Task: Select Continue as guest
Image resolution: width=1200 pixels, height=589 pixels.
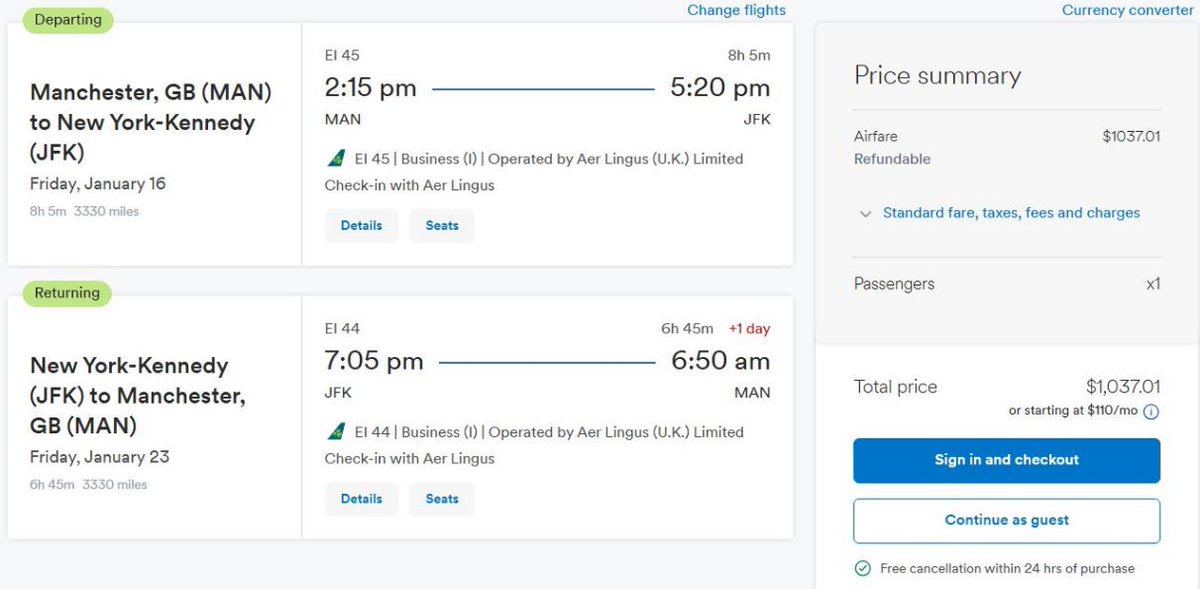Action: pyautogui.click(x=1007, y=520)
